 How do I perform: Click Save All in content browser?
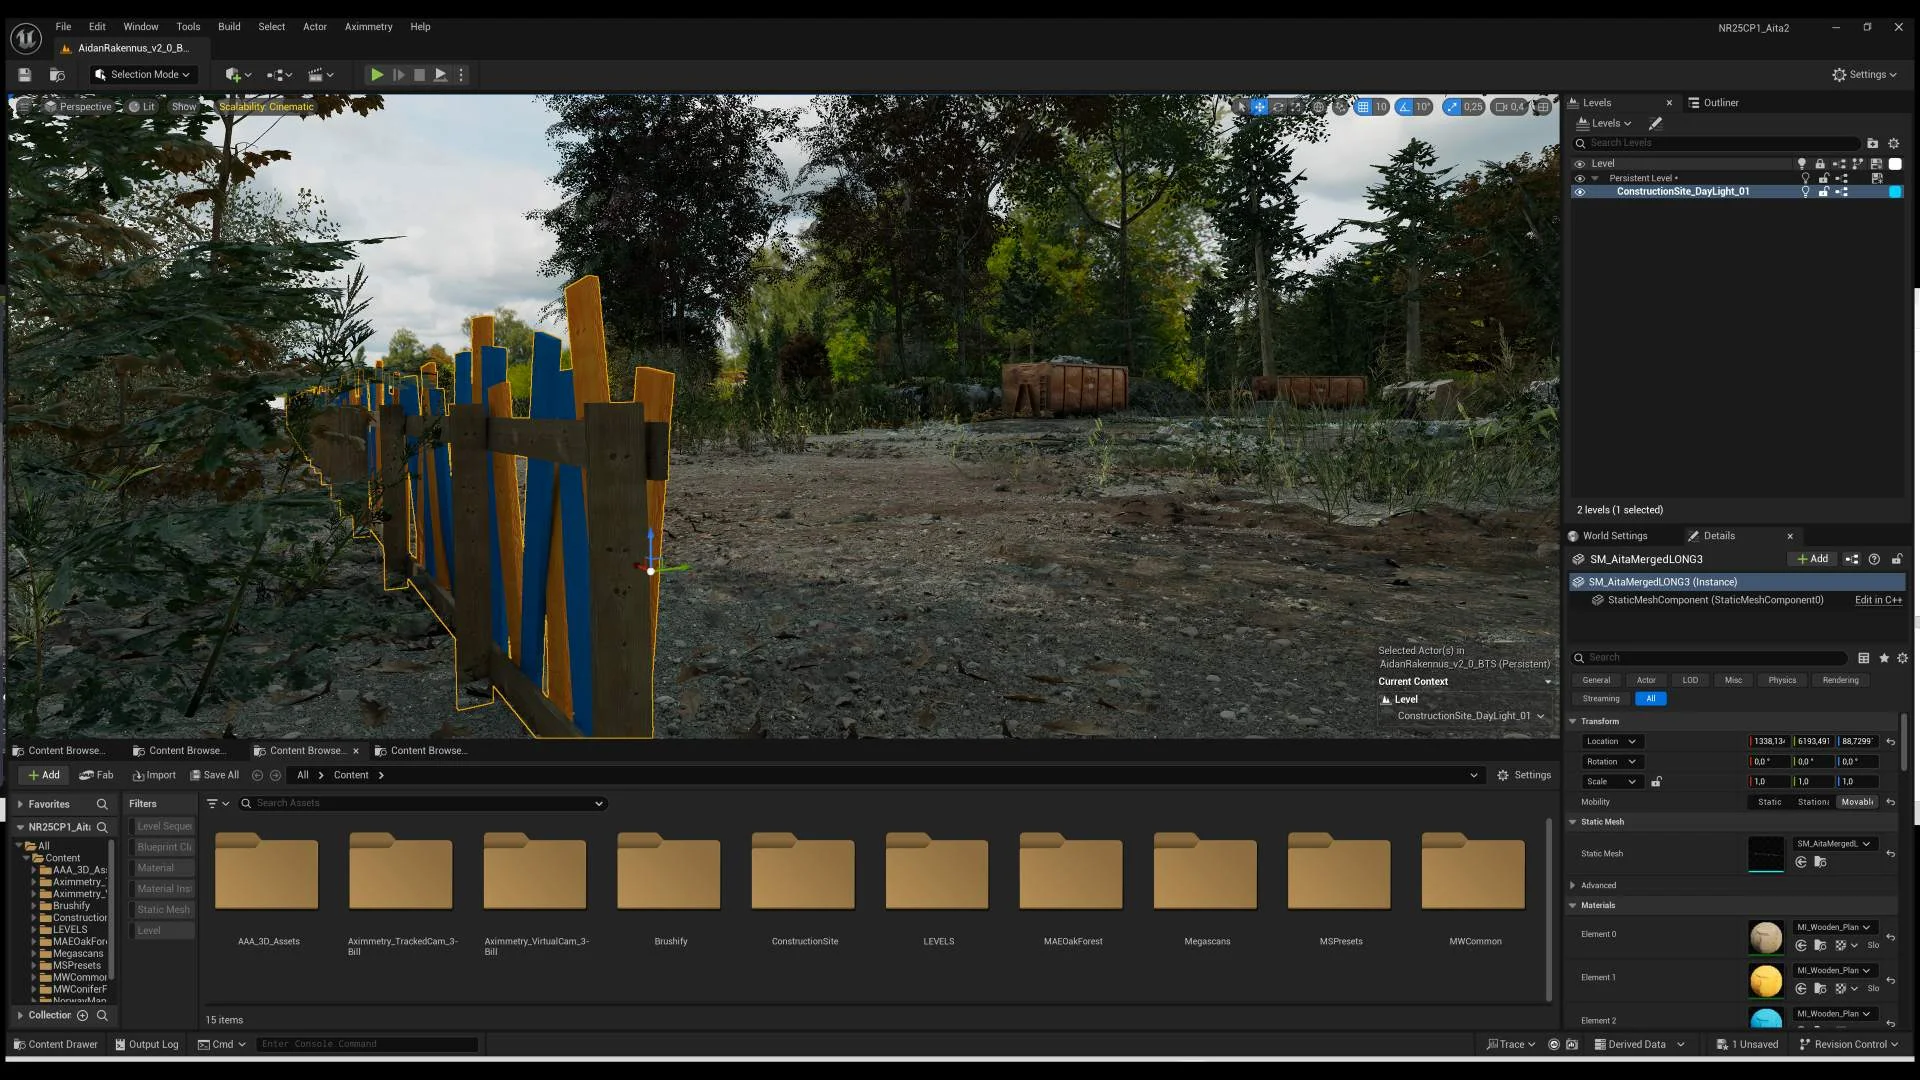click(214, 775)
